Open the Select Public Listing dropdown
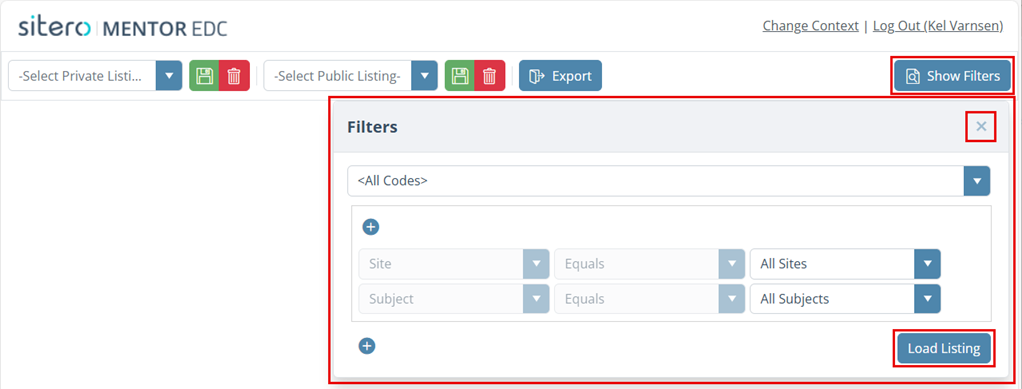Image resolution: width=1022 pixels, height=389 pixels. pyautogui.click(x=351, y=76)
